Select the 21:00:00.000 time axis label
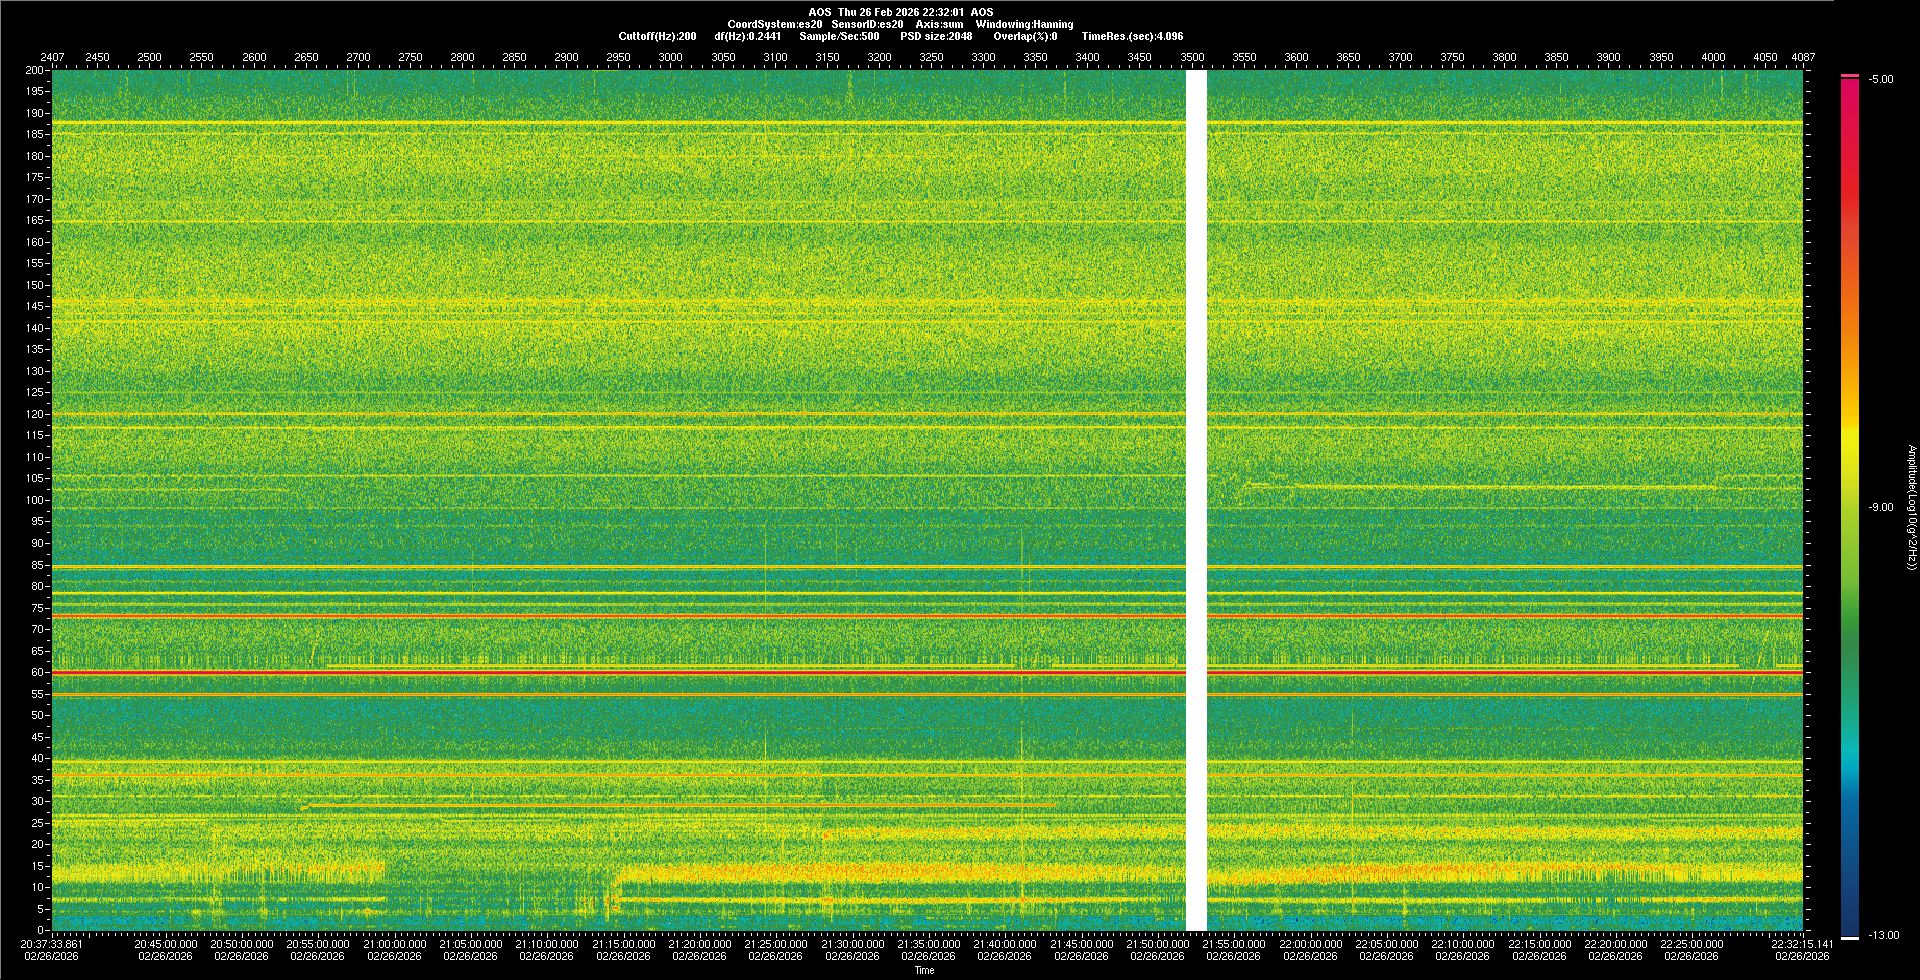Image resolution: width=1920 pixels, height=980 pixels. [x=394, y=944]
